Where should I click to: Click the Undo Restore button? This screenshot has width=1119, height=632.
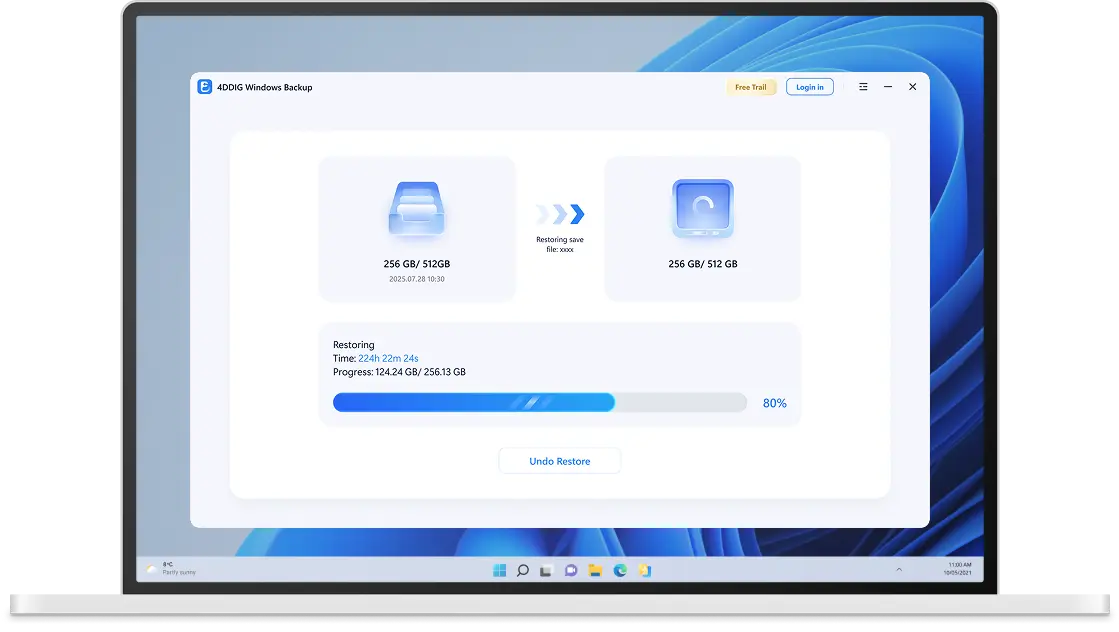(559, 461)
